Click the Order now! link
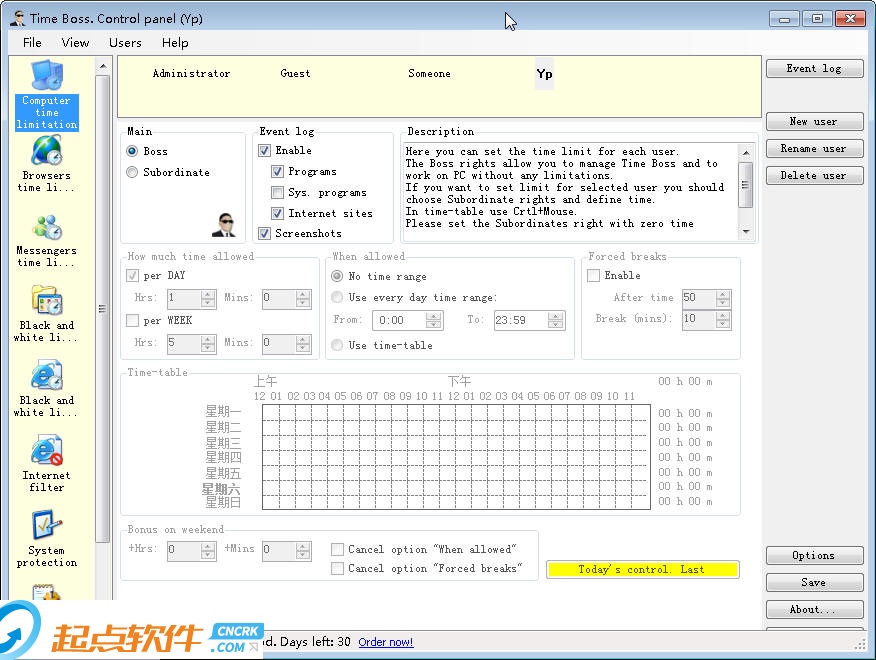The height and width of the screenshot is (660, 876). [x=385, y=642]
